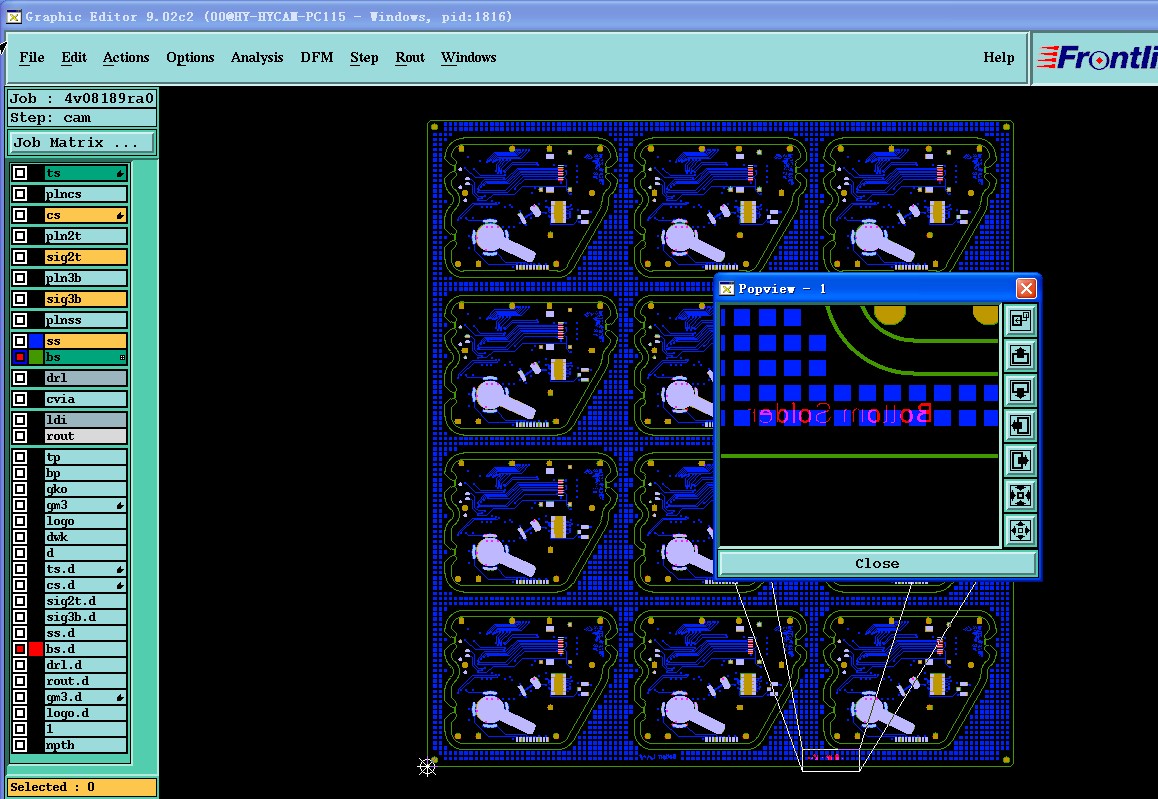Open the File menu

click(x=32, y=58)
